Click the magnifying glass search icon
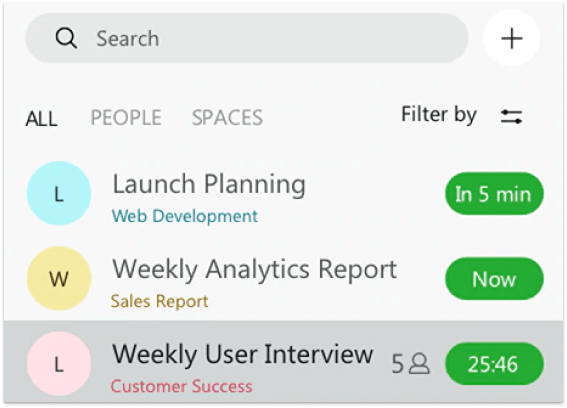567x408 pixels. [x=66, y=38]
